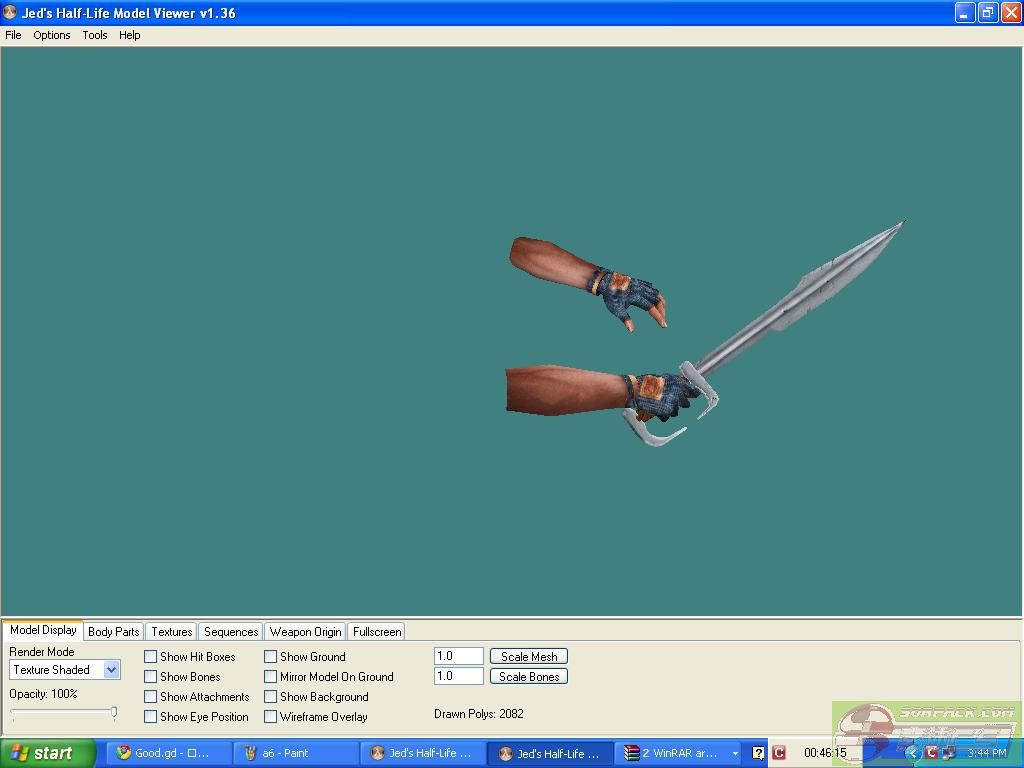Viewport: 1024px width, 768px height.
Task: Click the Opacity slider handle
Action: (x=114, y=712)
